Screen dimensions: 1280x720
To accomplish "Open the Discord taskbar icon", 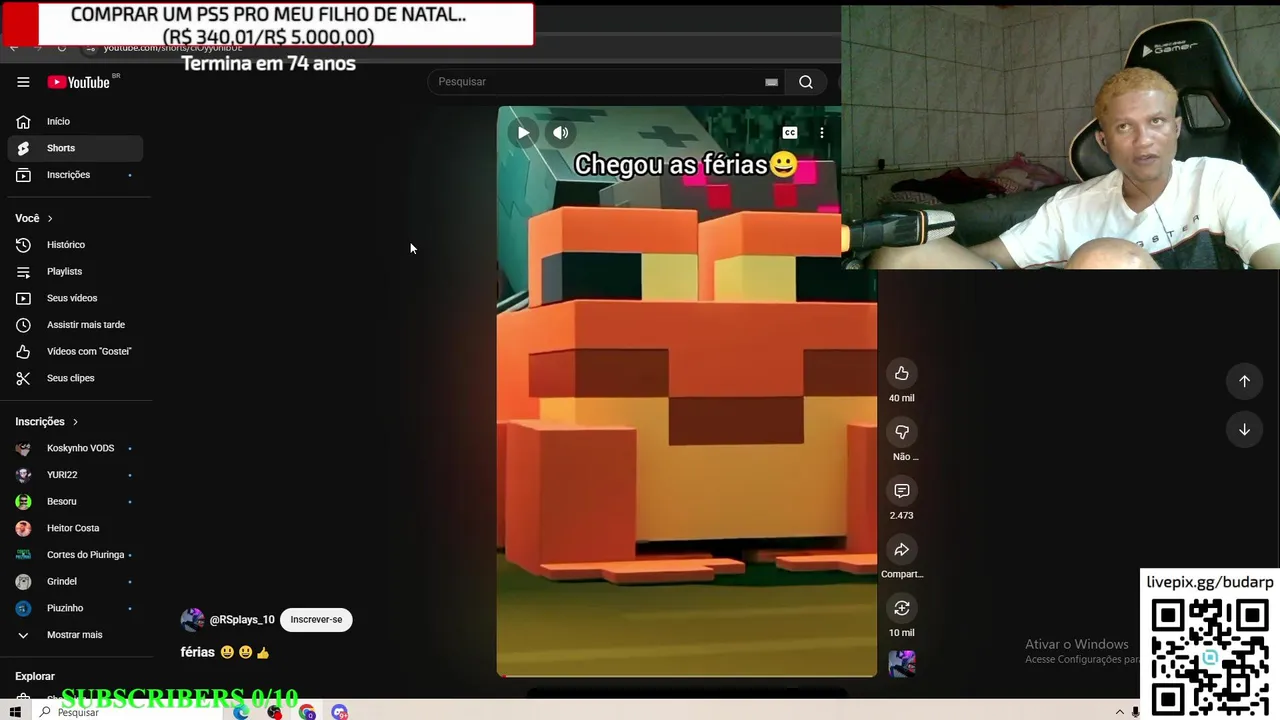I will click(340, 712).
